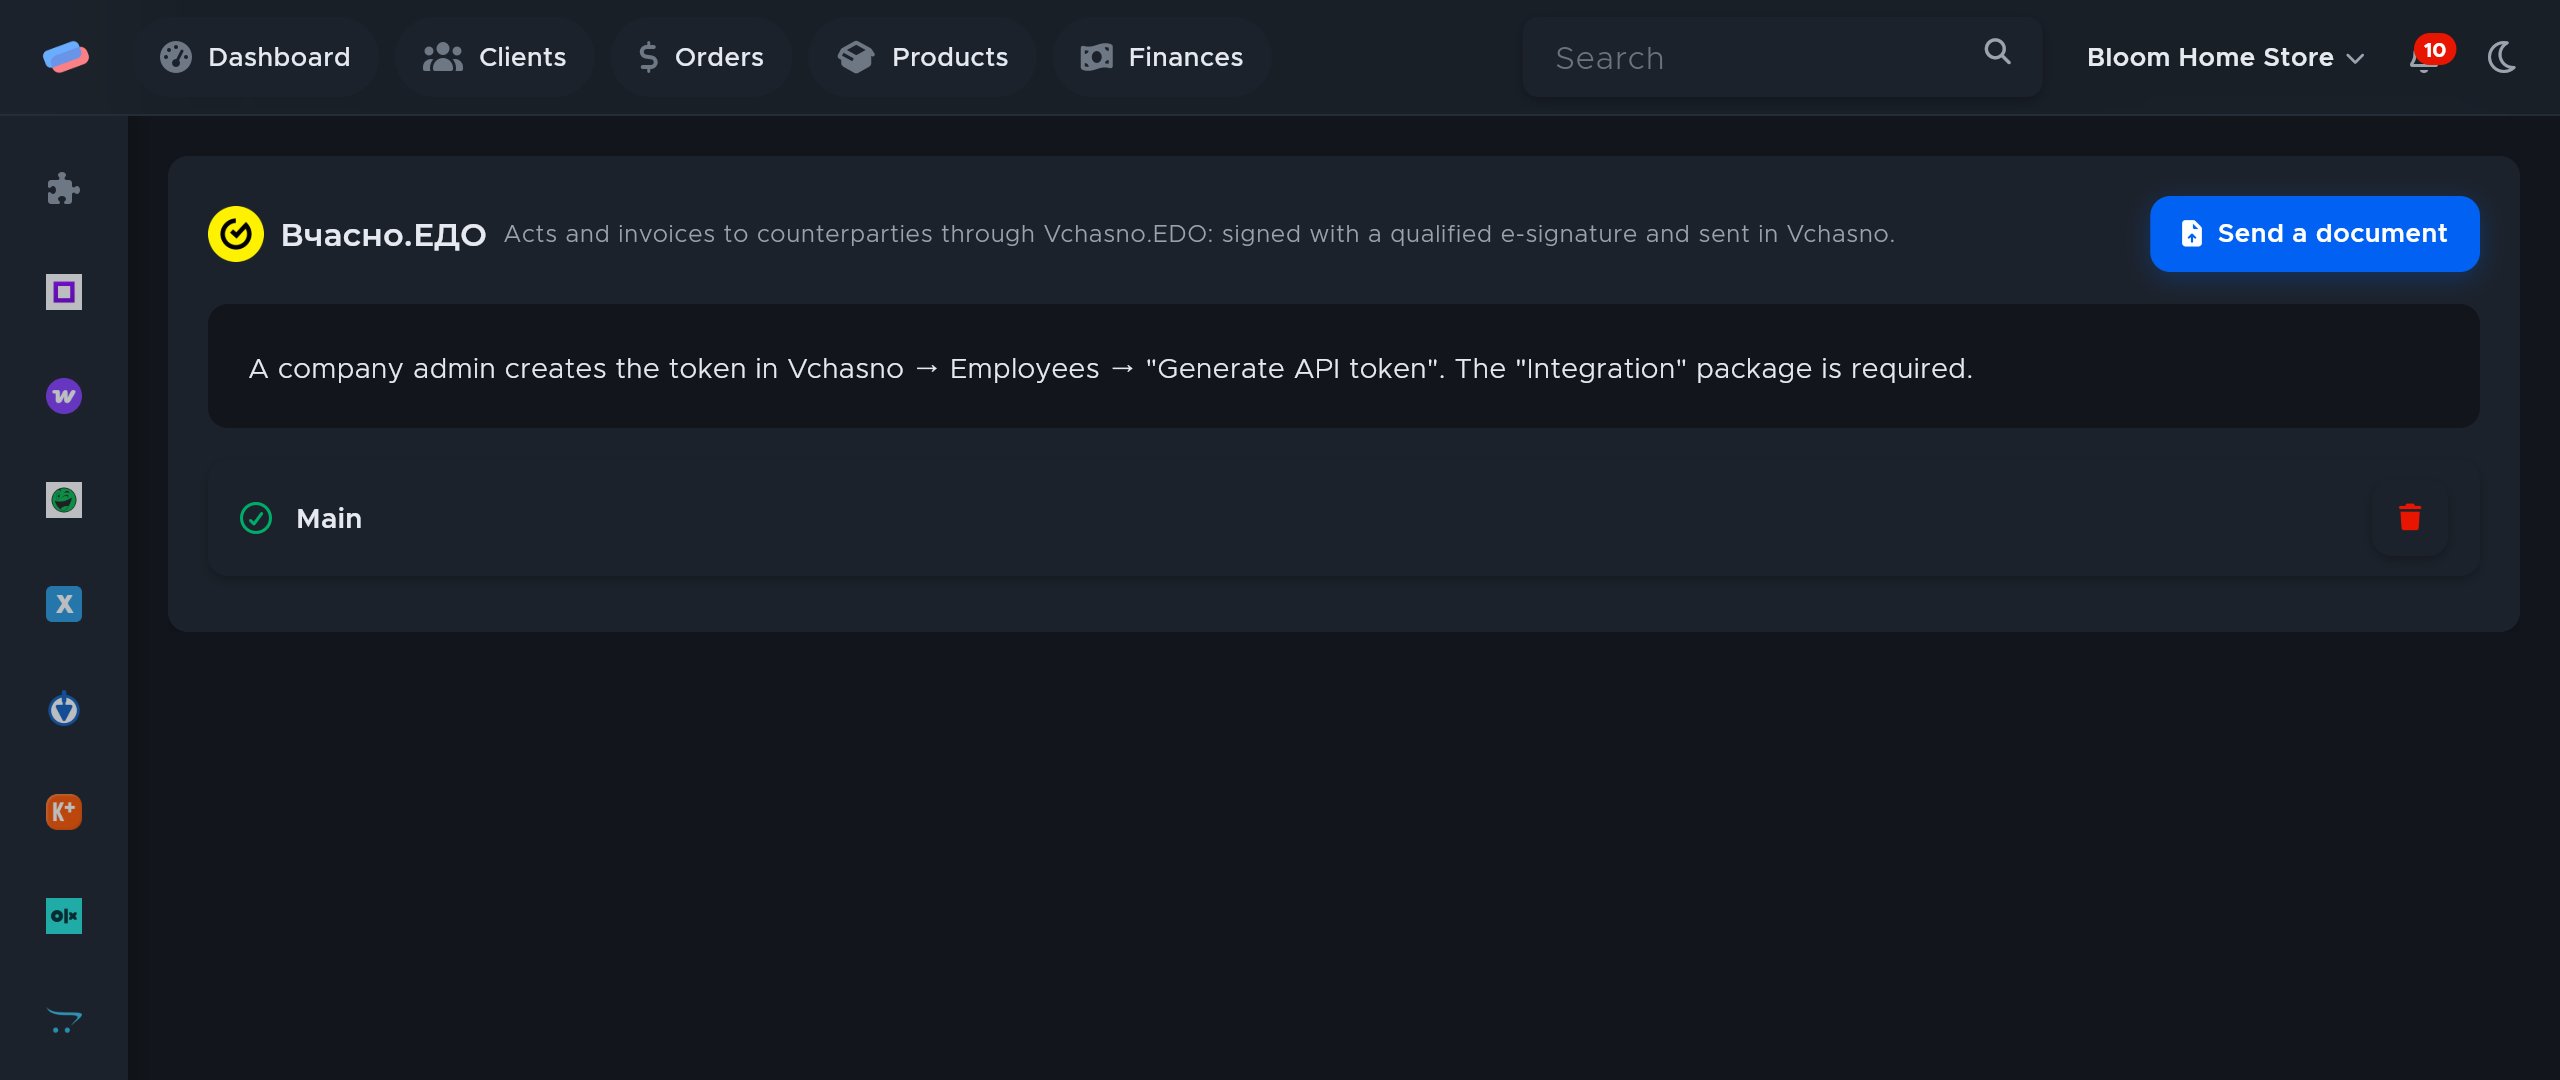Toggle dark mode with the moon icon

tap(2502, 57)
